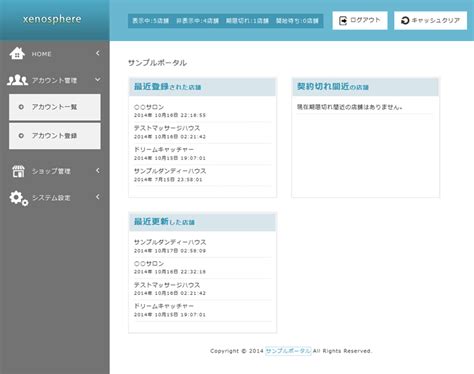Click the 契約切れ間近の店舗 panel header
The image size is (474, 374).
tap(365, 87)
